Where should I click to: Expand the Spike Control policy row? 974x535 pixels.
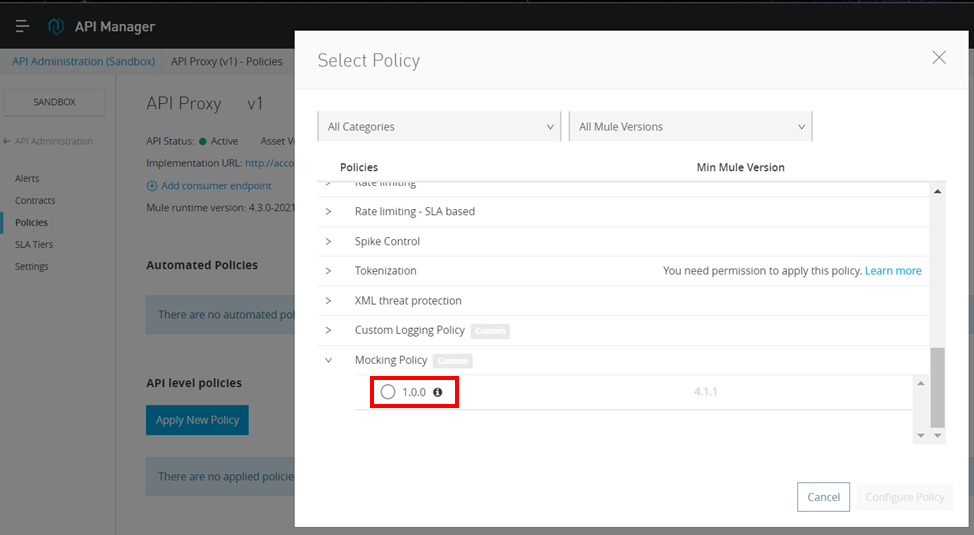pos(328,242)
